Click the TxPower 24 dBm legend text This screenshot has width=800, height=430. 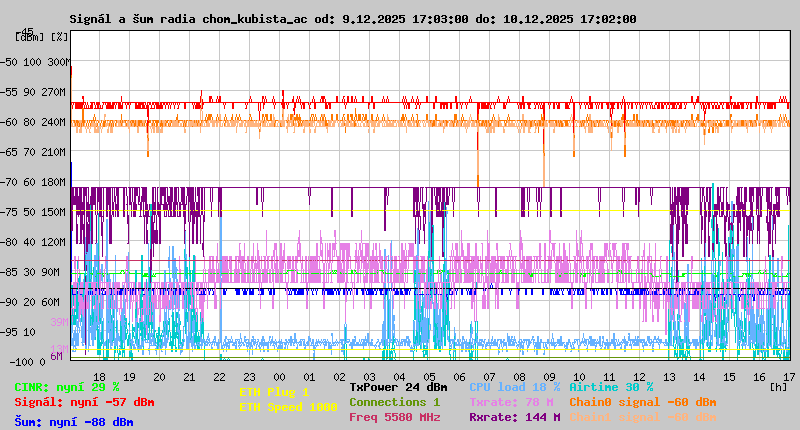398,387
